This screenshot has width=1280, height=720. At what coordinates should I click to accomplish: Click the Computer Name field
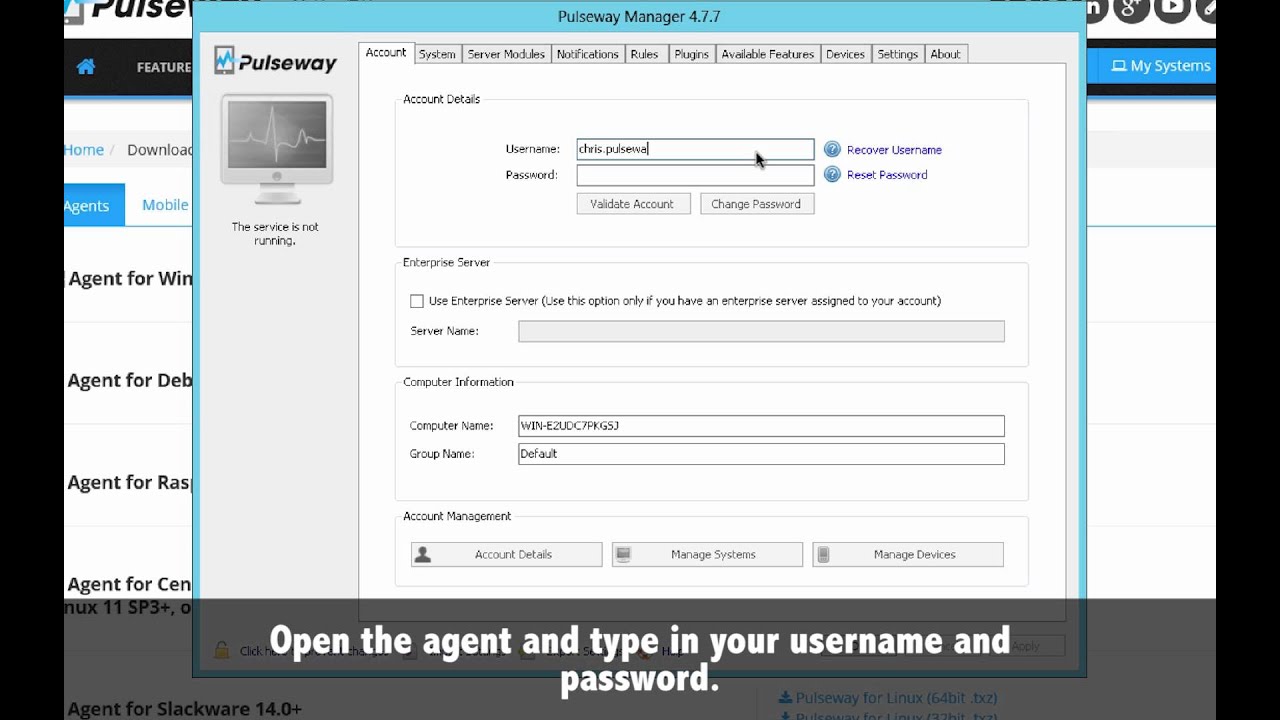pyautogui.click(x=761, y=426)
